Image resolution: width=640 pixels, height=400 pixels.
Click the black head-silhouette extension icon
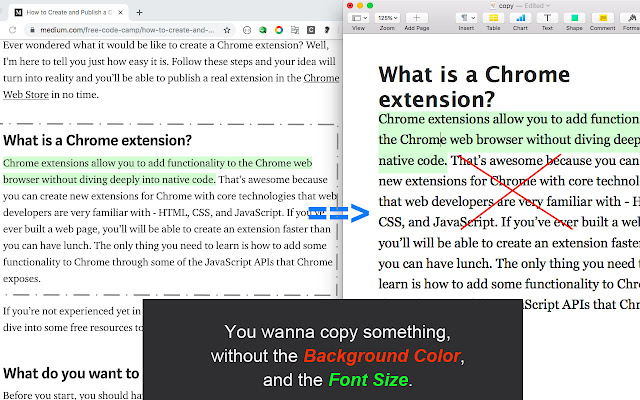tap(327, 30)
